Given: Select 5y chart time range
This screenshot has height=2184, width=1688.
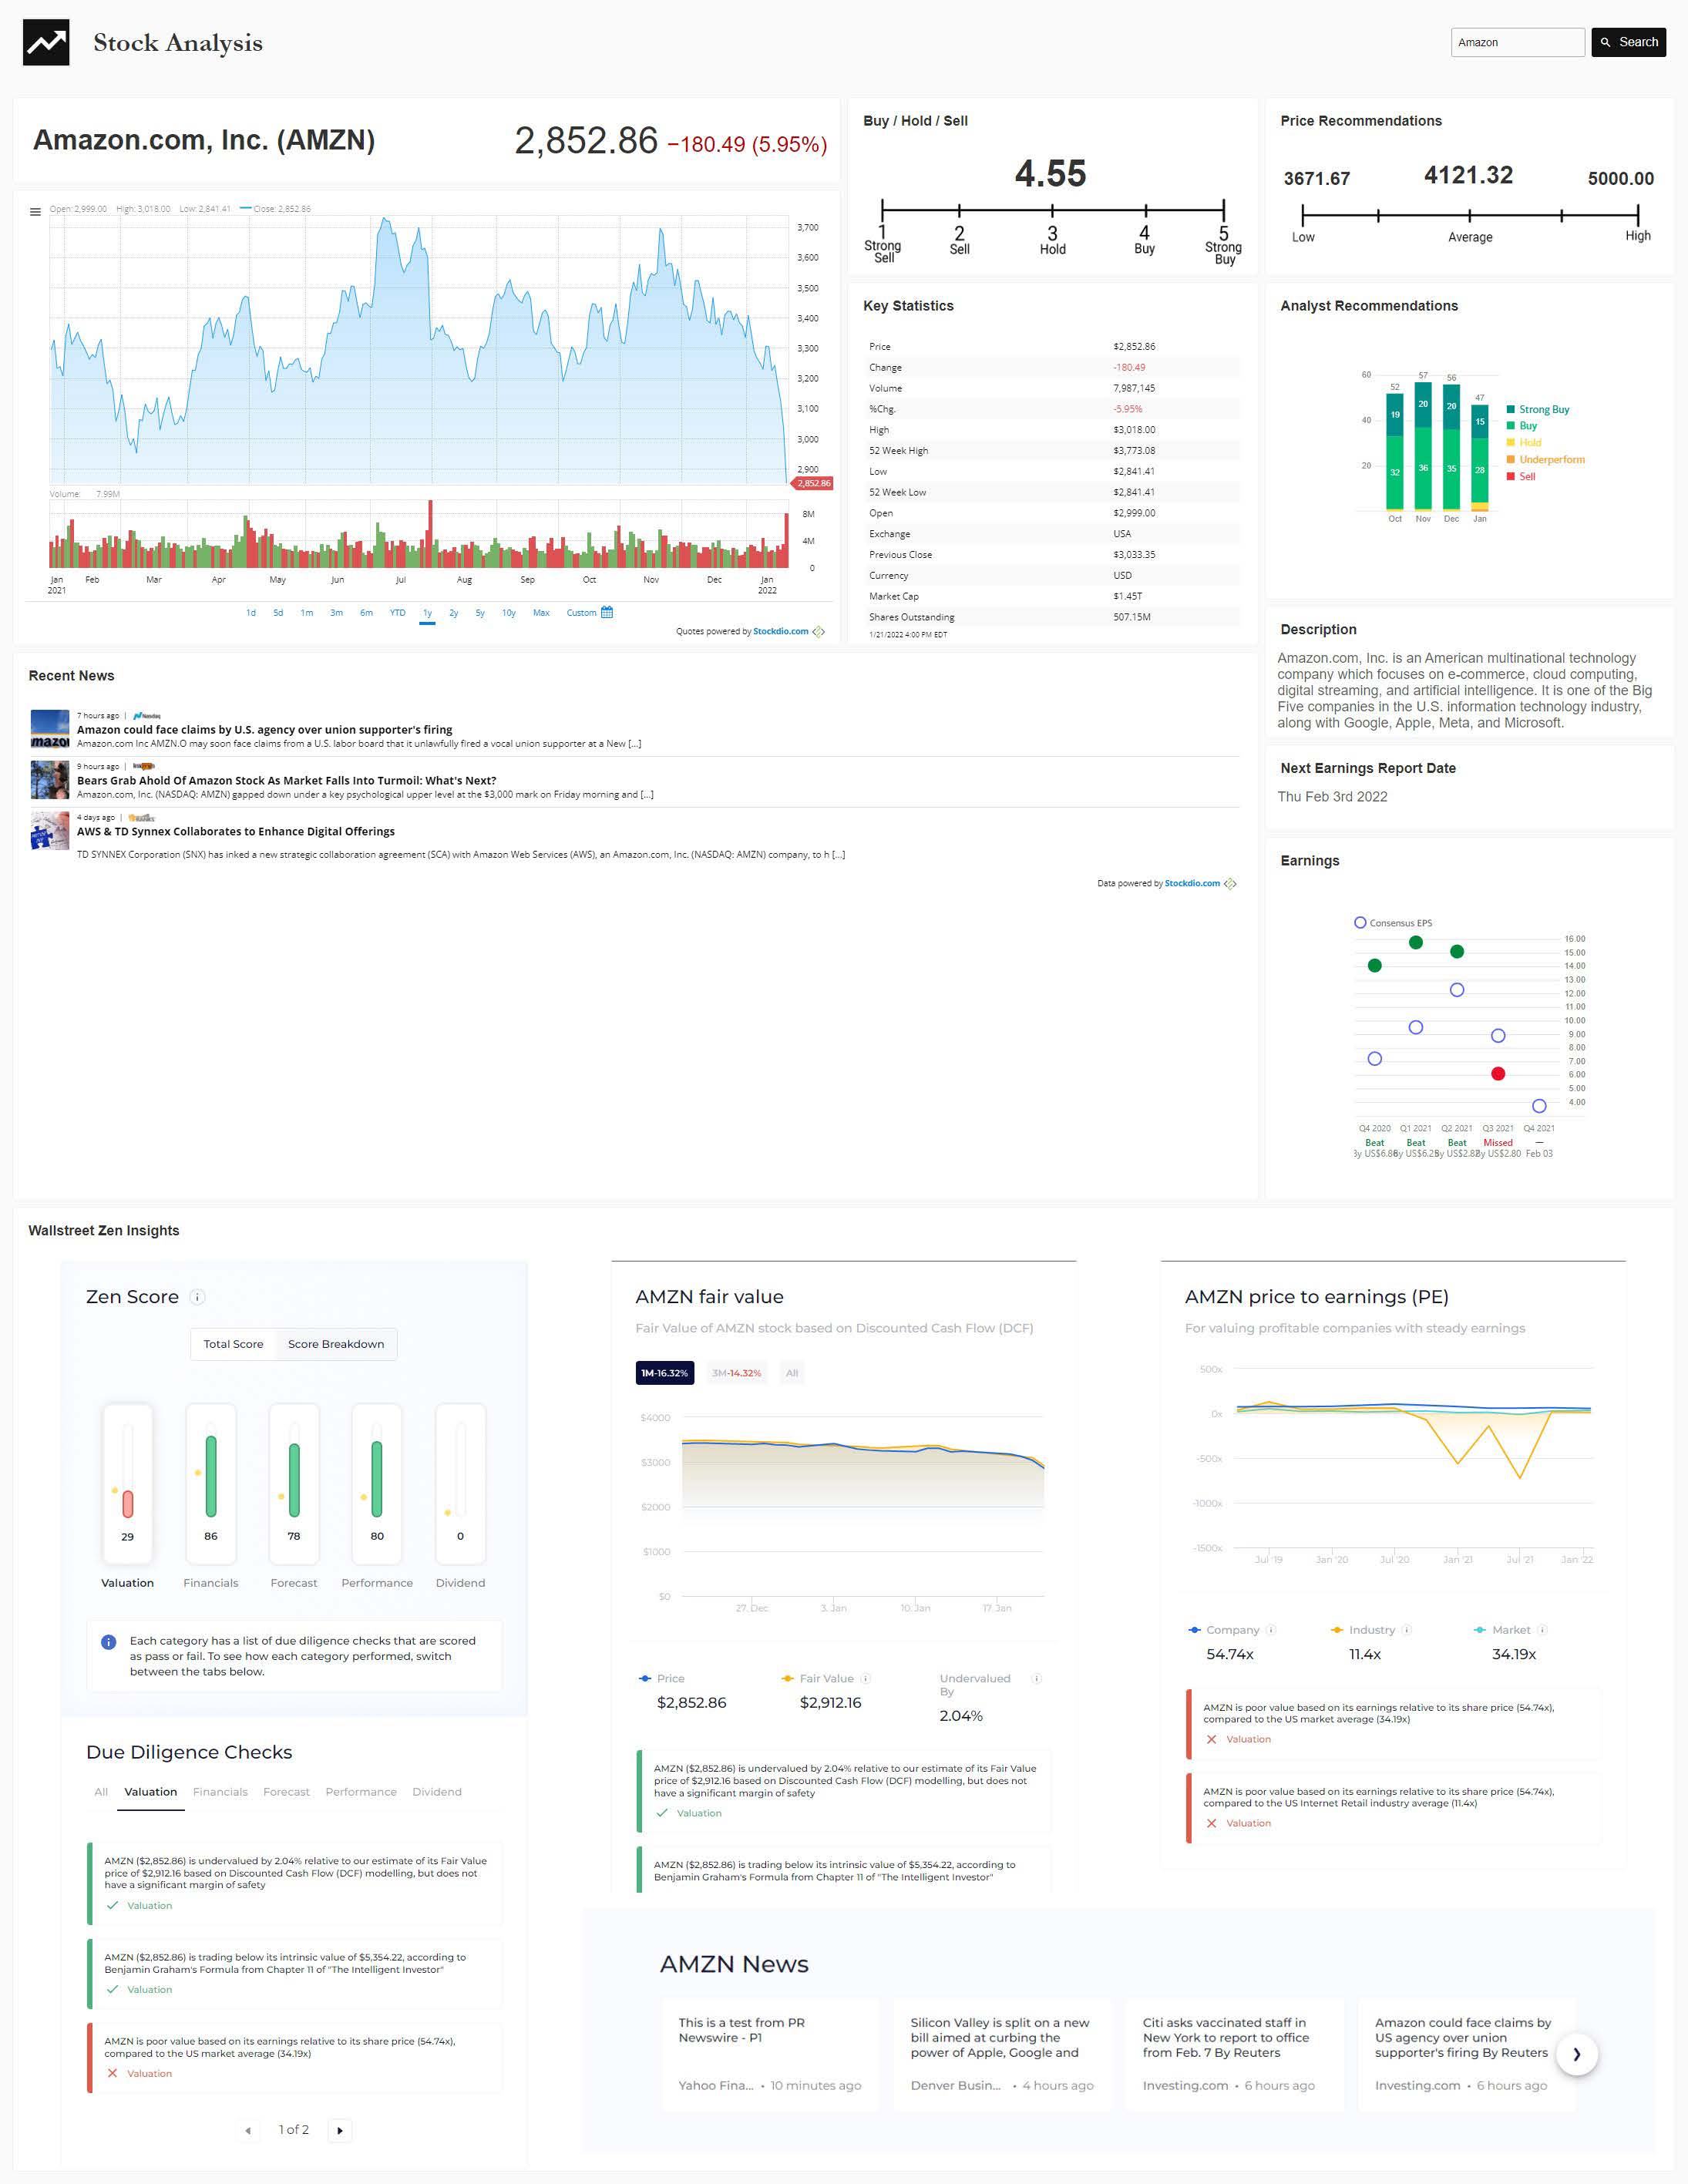Looking at the screenshot, I should point(480,612).
